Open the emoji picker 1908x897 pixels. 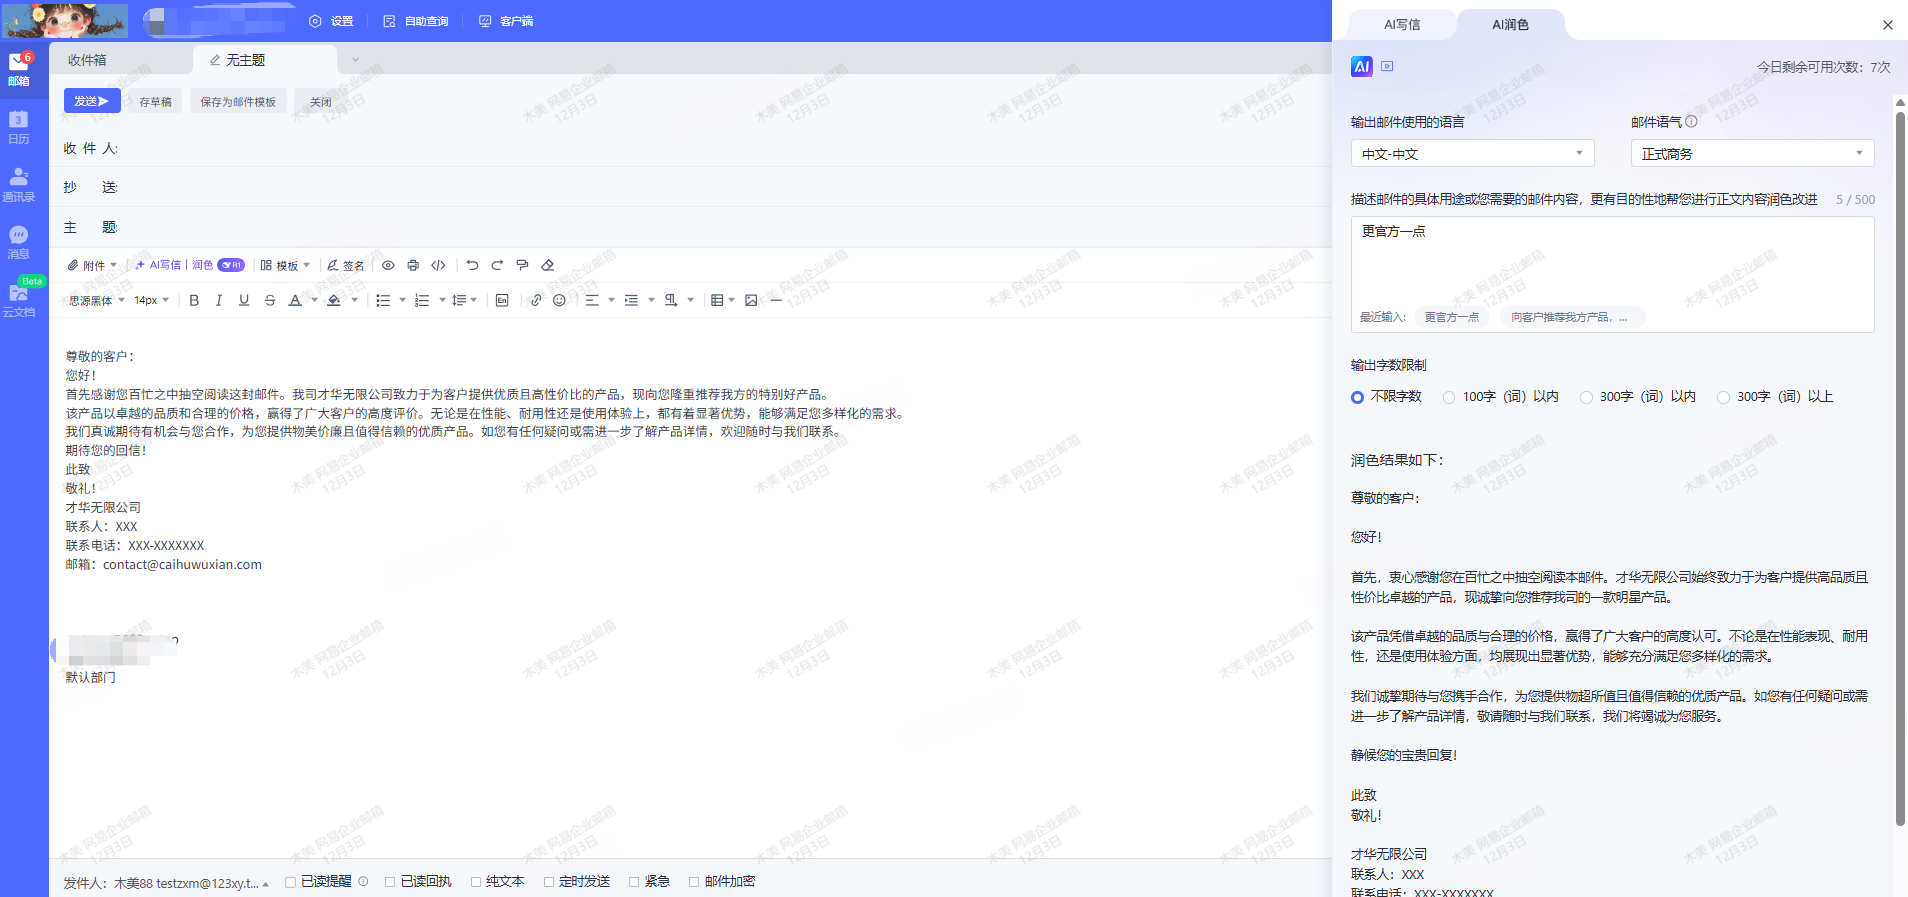560,300
